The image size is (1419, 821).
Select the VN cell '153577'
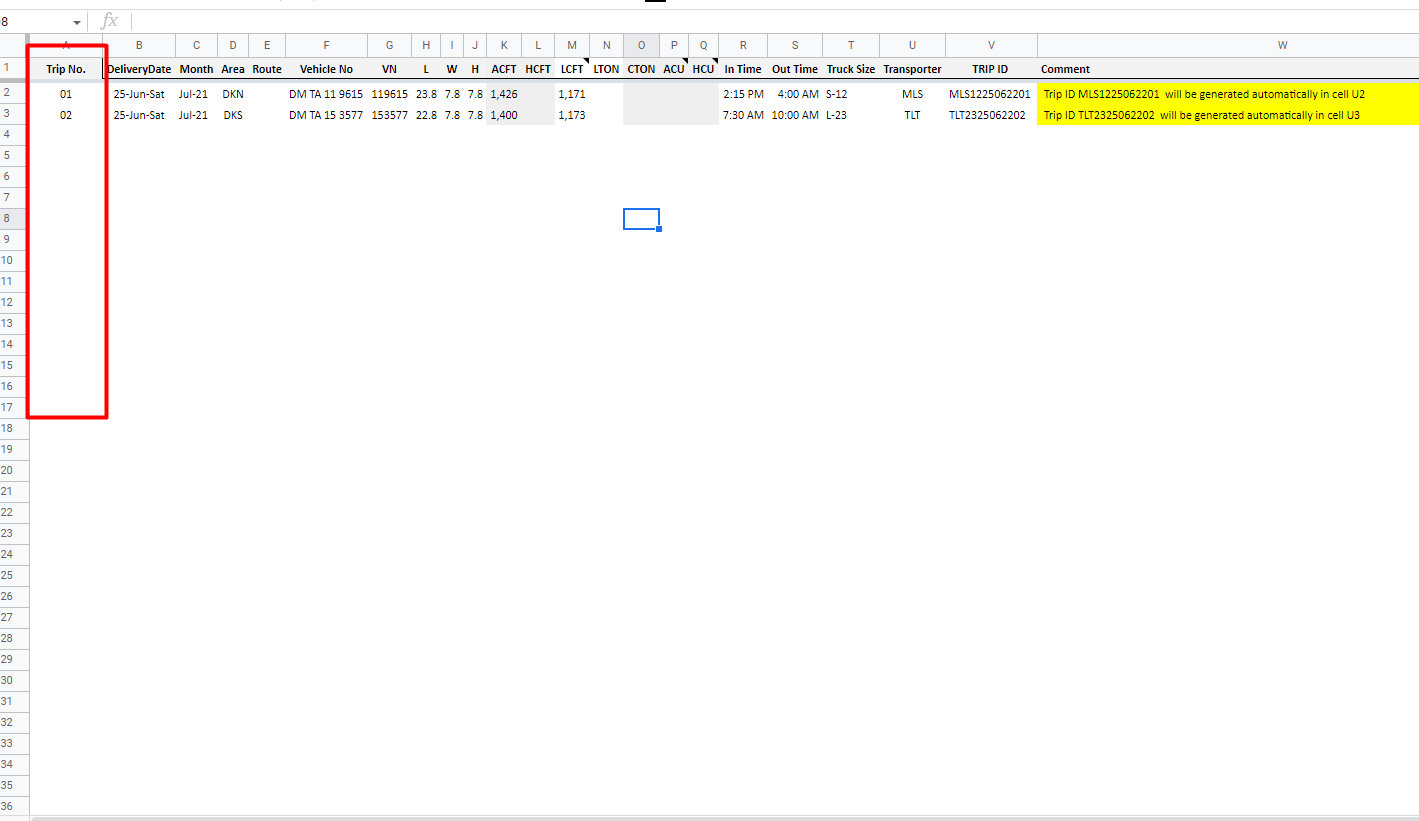[389, 115]
